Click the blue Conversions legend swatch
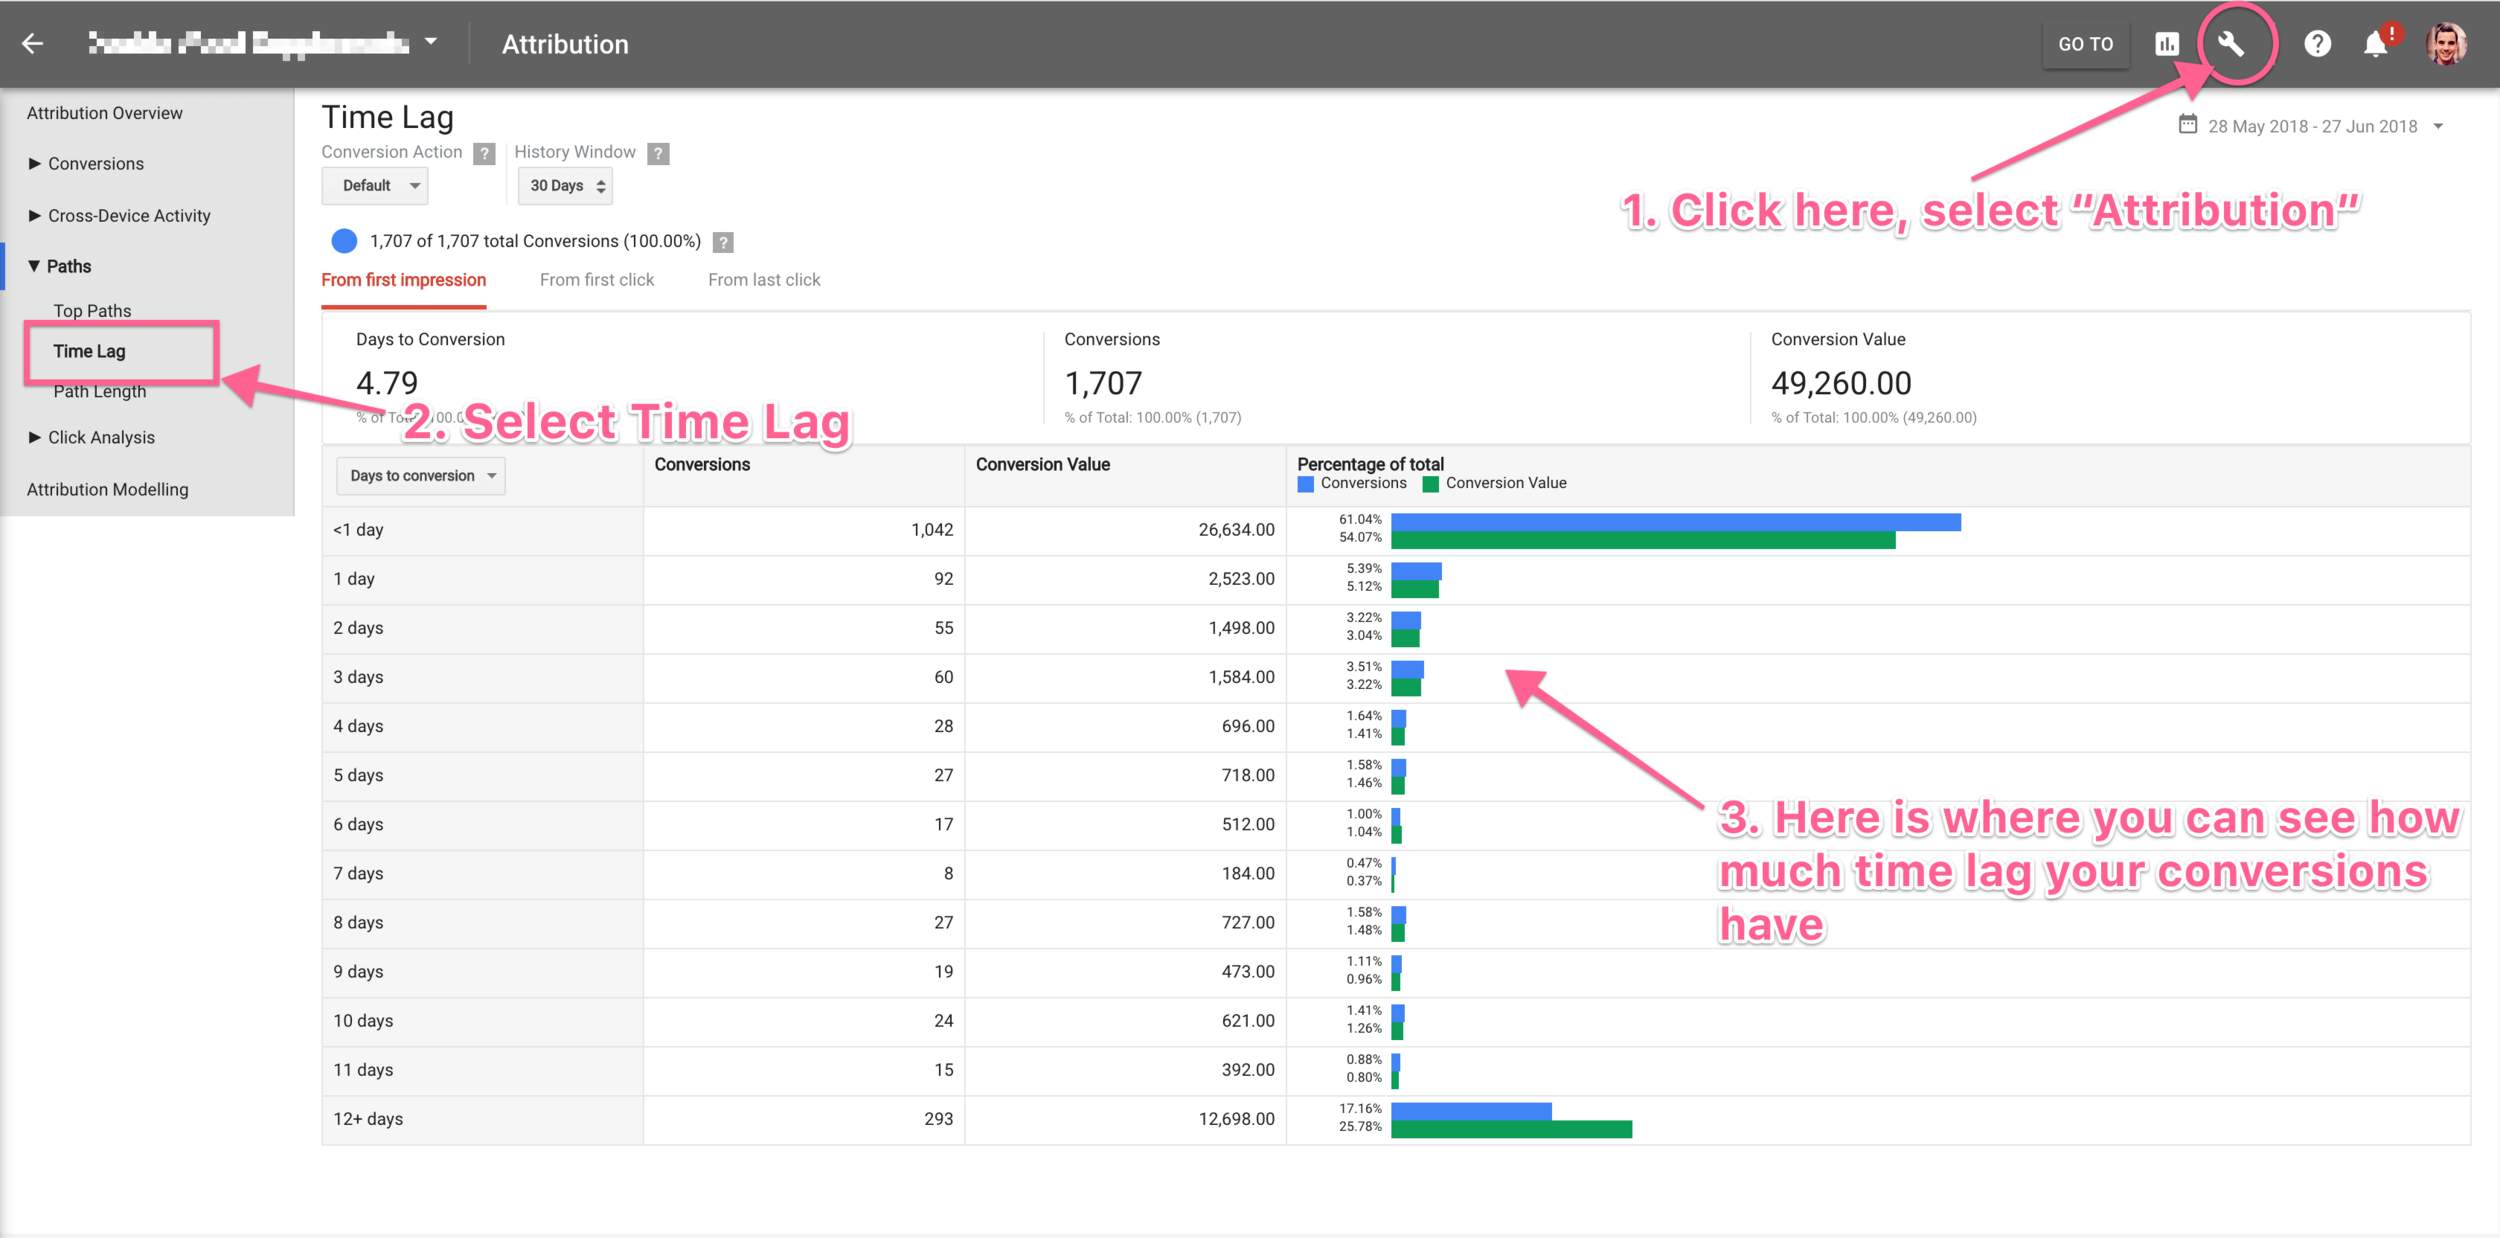Viewport: 2500px width, 1238px height. pyautogui.click(x=1305, y=484)
